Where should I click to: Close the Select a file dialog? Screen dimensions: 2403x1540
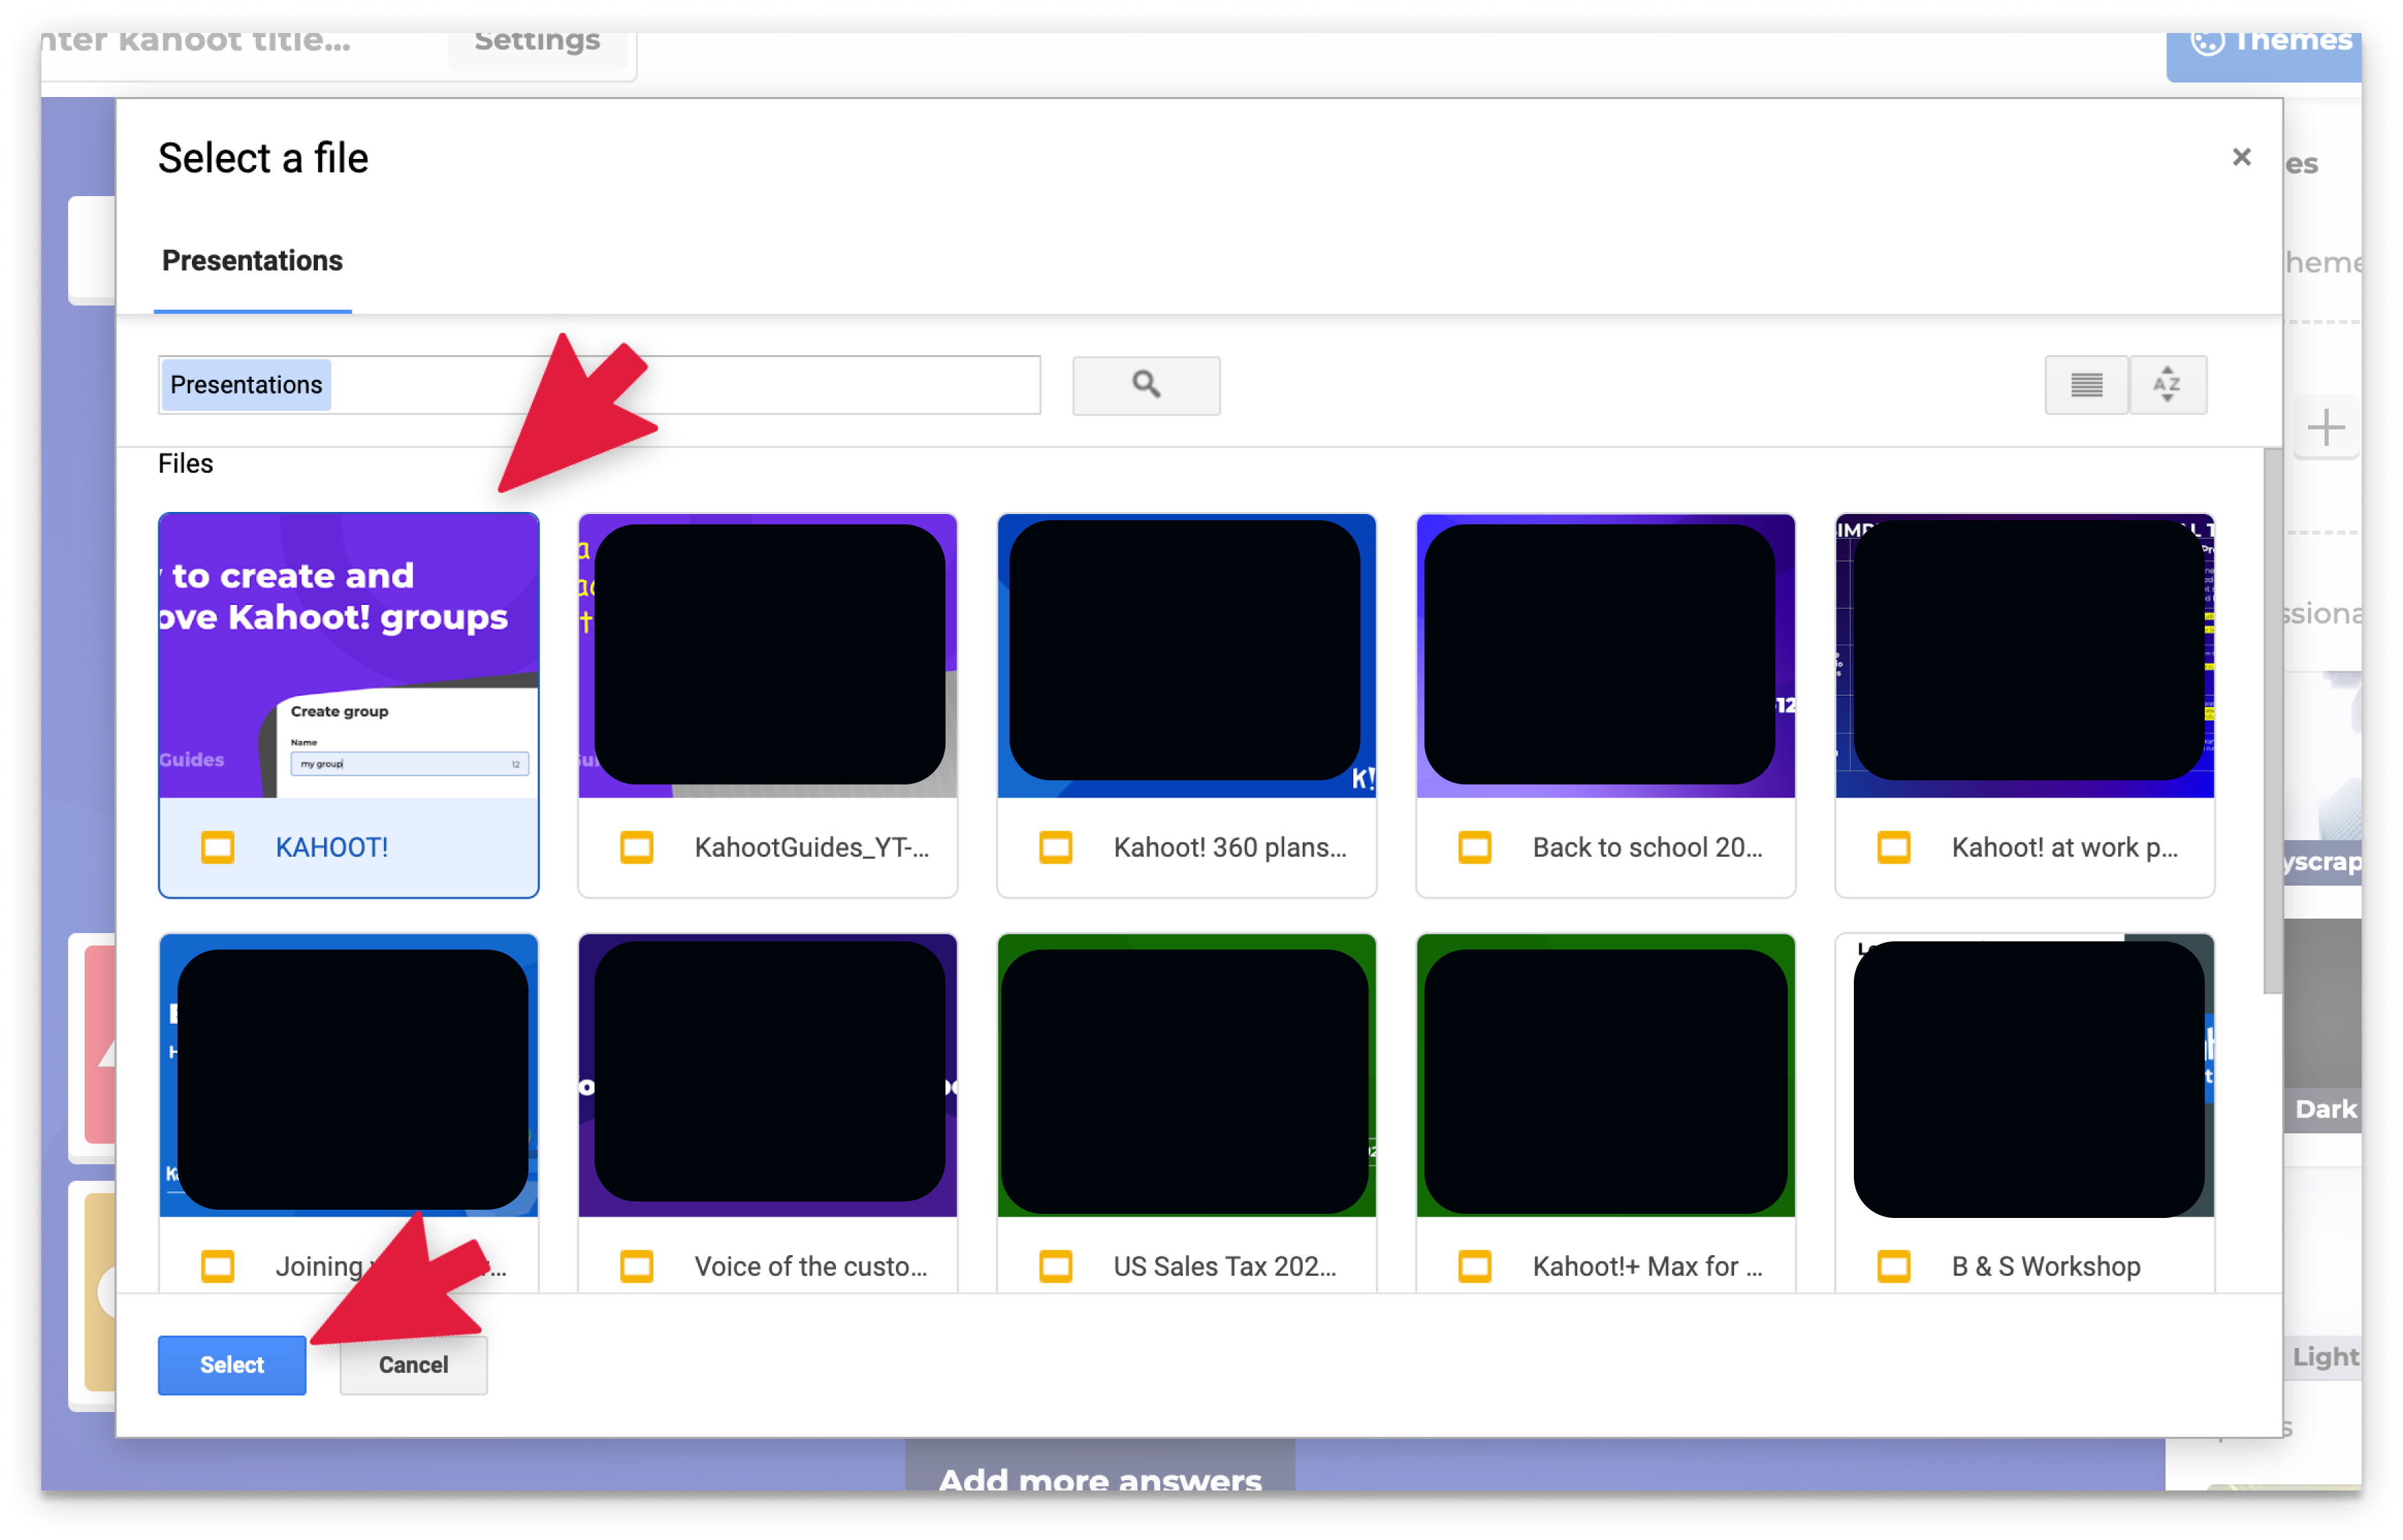click(x=2241, y=157)
